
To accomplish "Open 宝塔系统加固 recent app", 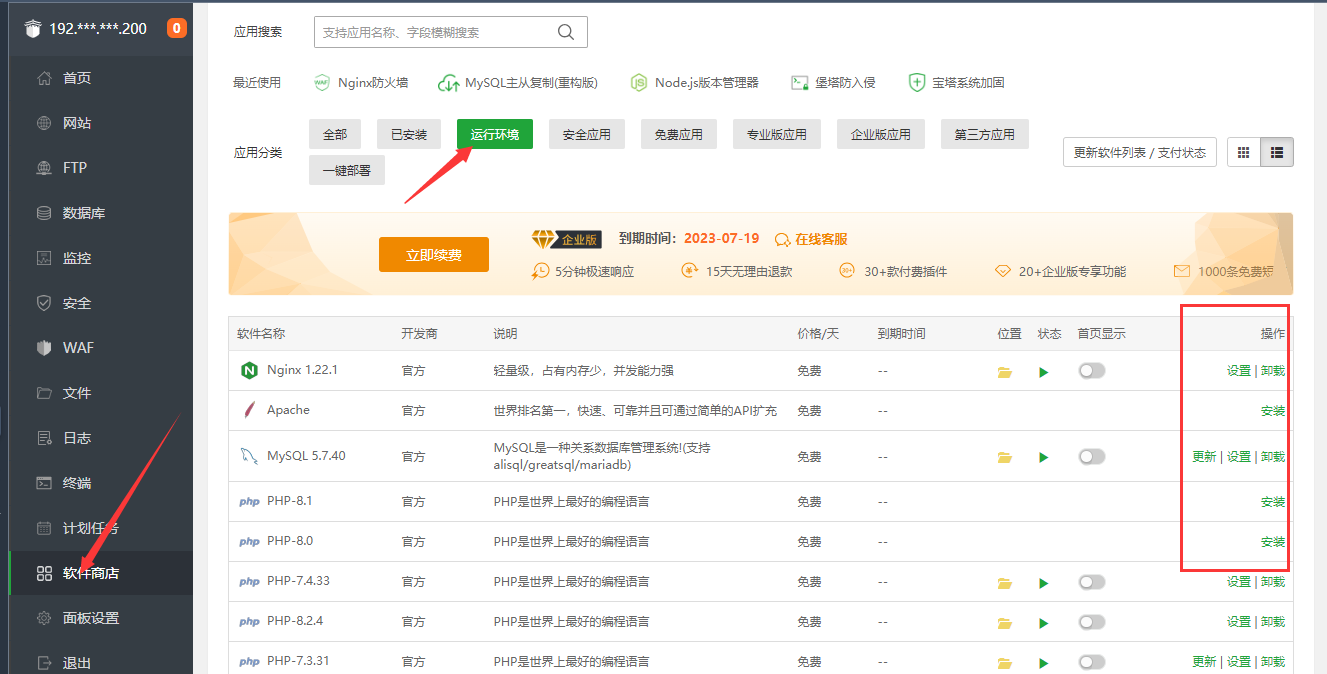I will [956, 82].
